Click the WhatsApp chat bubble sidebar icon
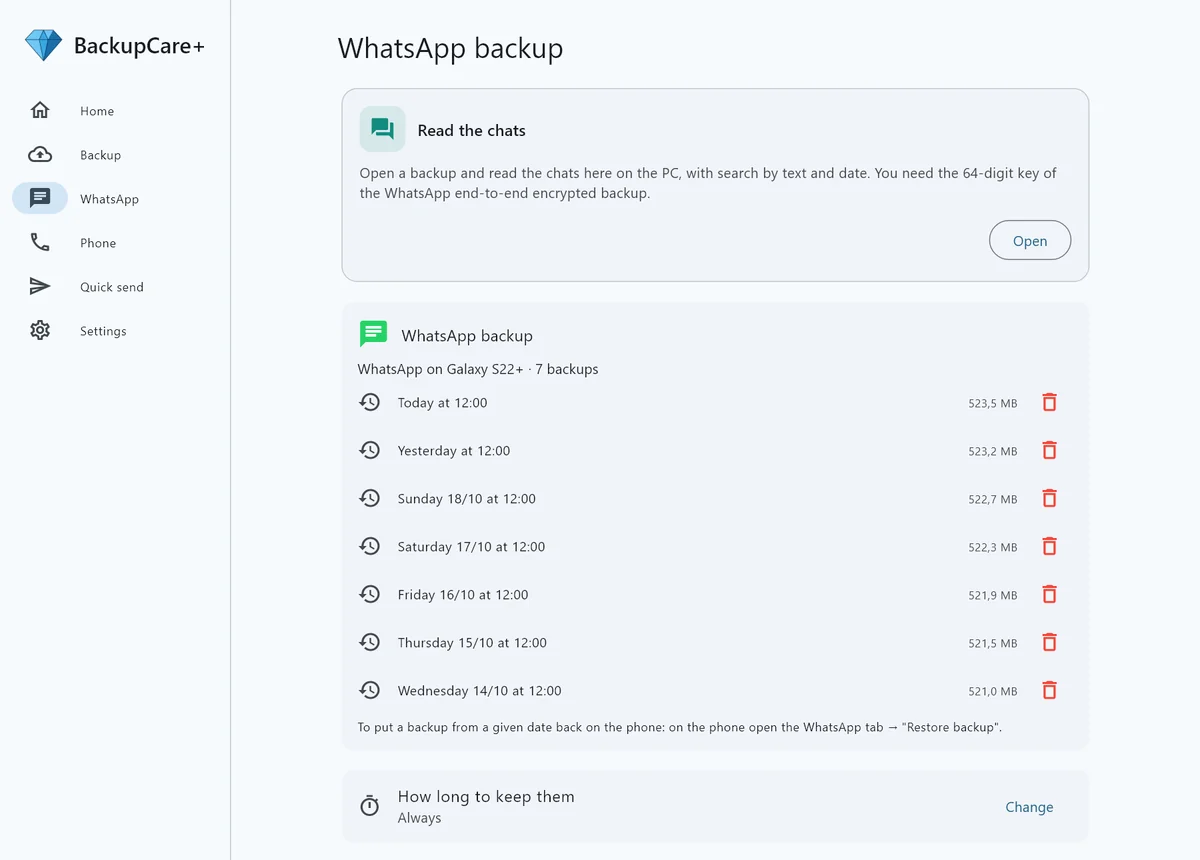 40,198
